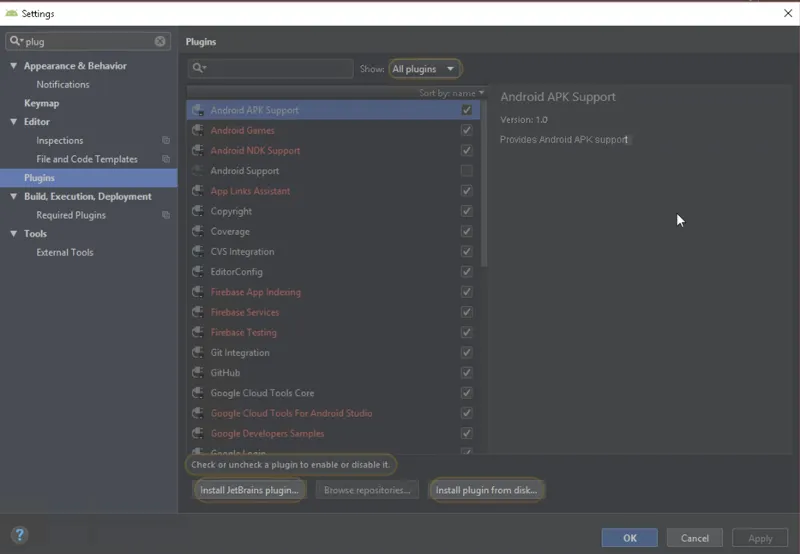Click the Android APK Support plugin icon
This screenshot has height=554, width=800.
pos(198,110)
